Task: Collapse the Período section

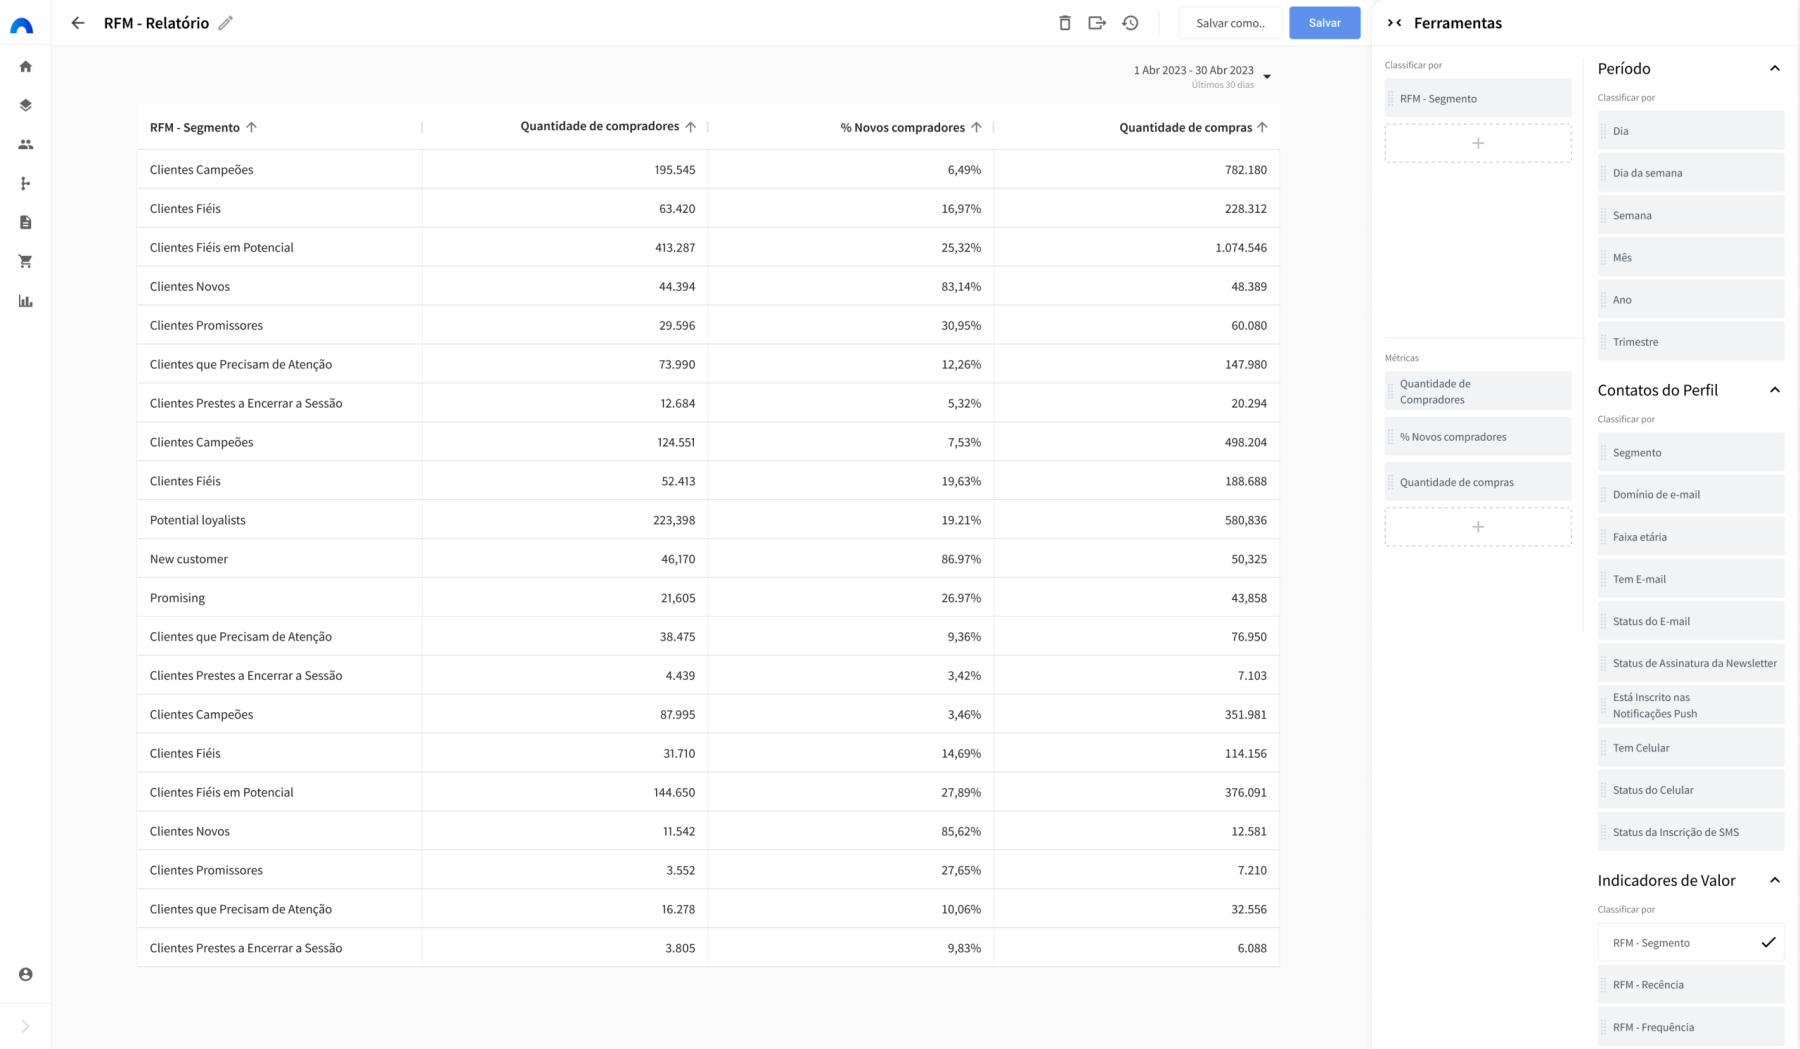Action: pos(1776,68)
